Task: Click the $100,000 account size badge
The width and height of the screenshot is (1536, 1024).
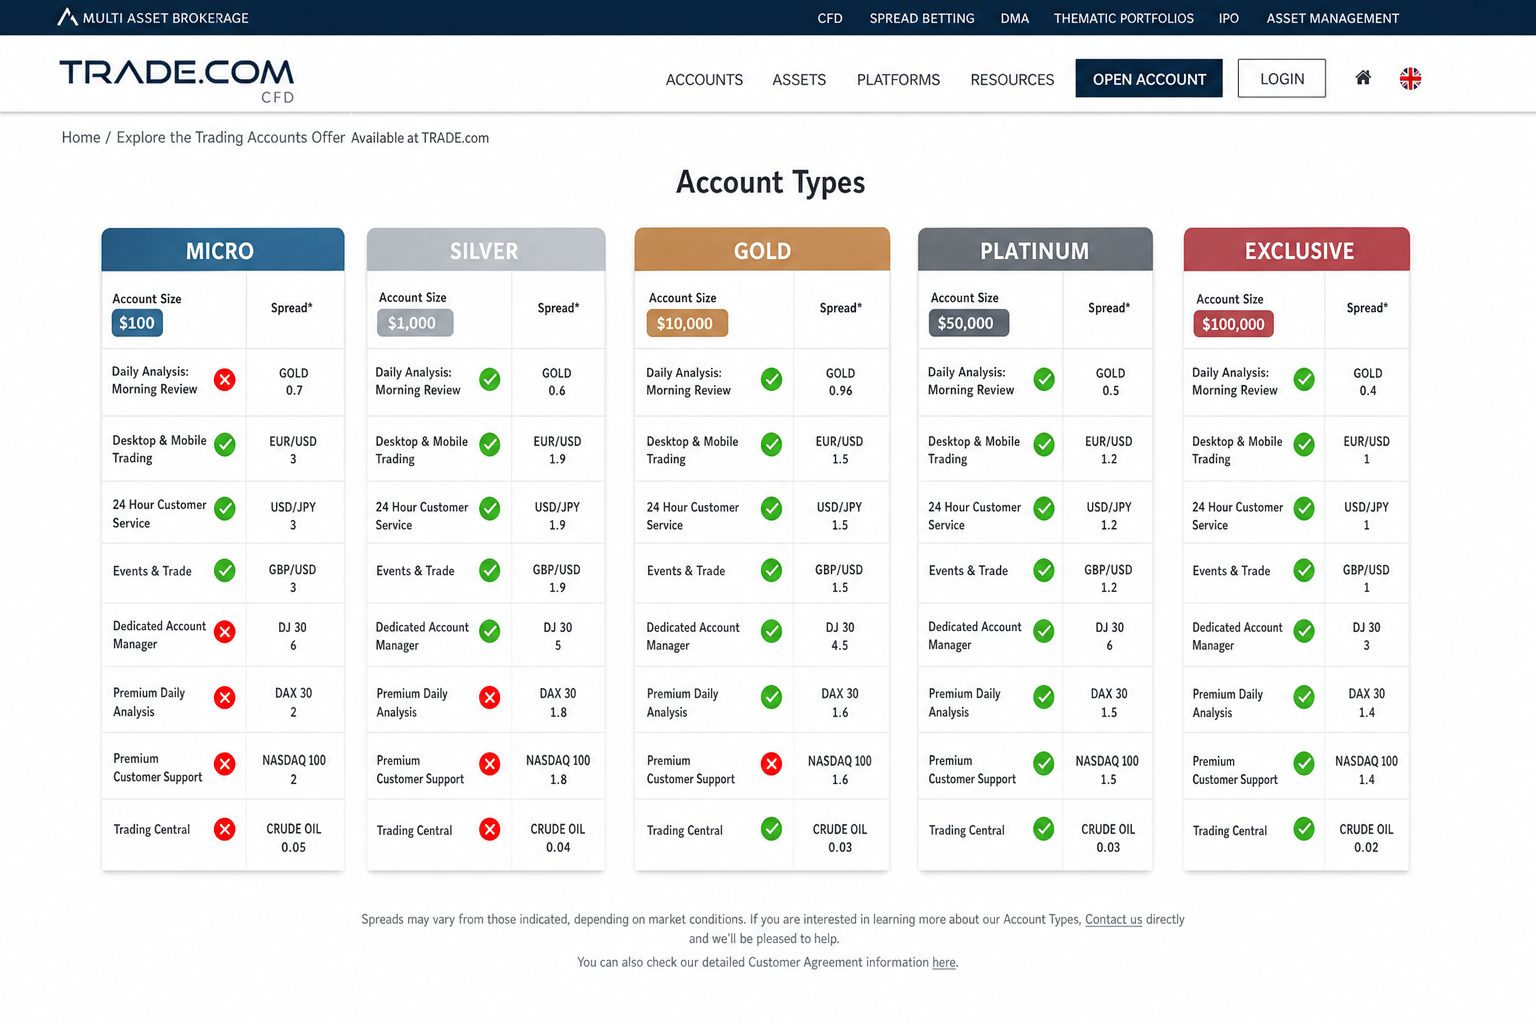Action: (1233, 324)
